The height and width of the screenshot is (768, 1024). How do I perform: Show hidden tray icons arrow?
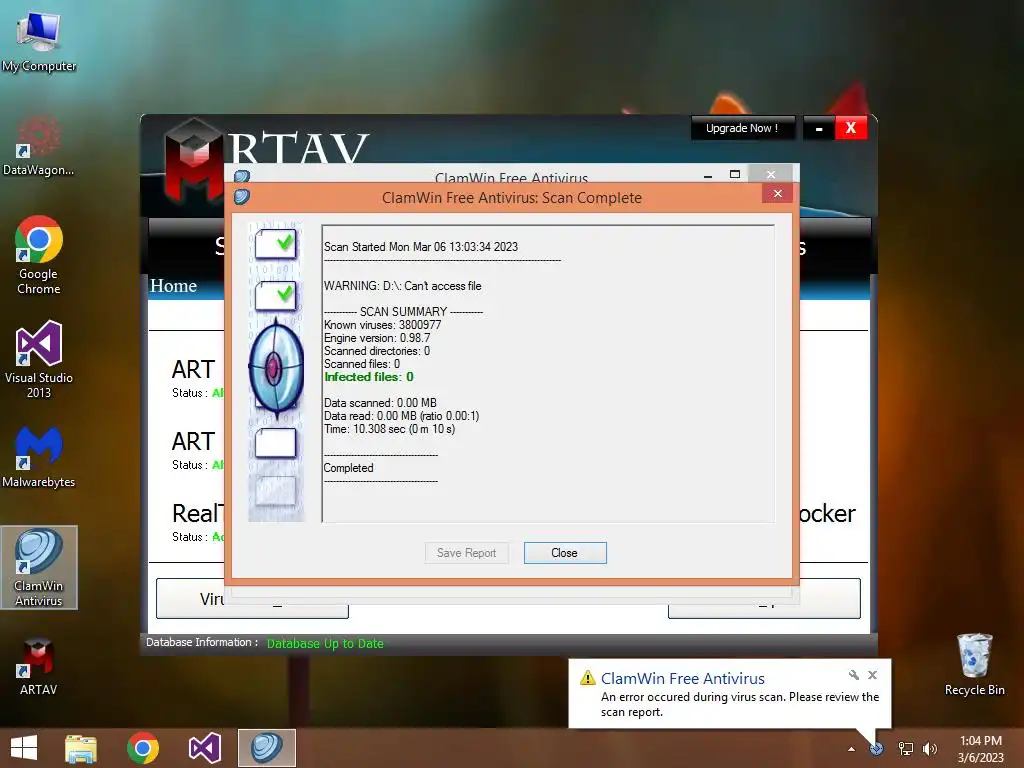point(851,749)
